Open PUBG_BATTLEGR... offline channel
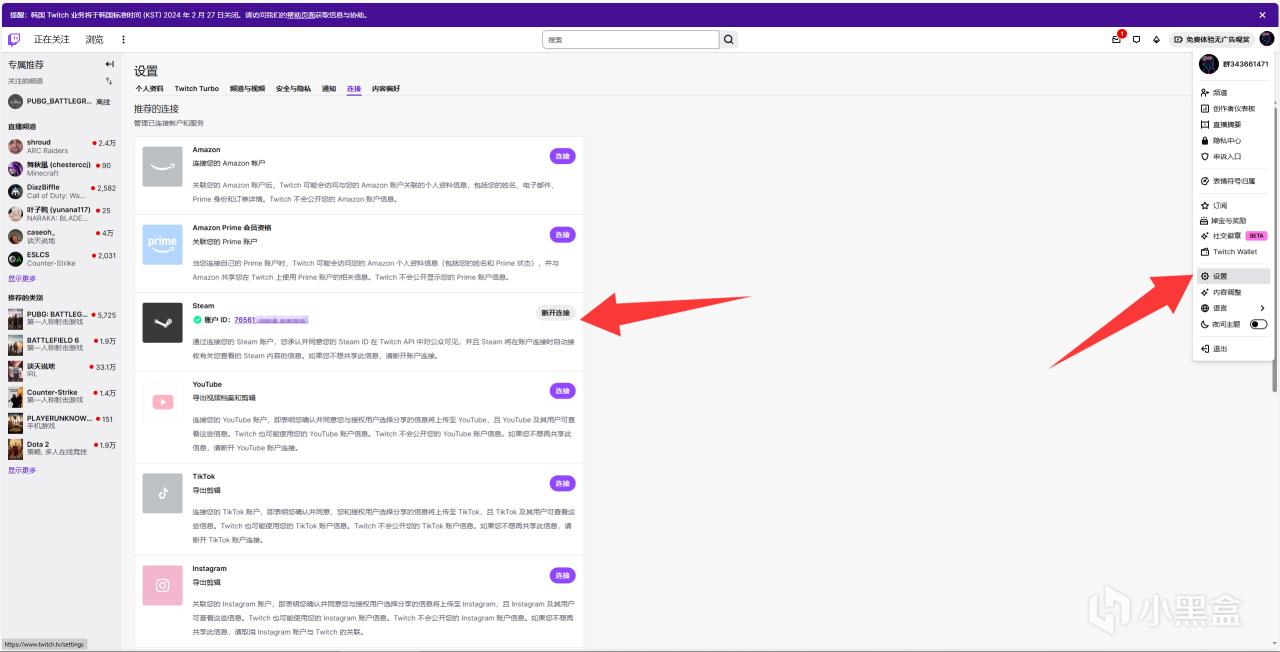 pos(62,101)
